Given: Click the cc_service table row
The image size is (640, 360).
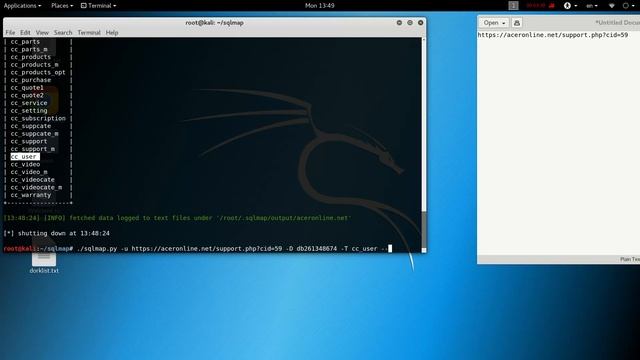Looking at the screenshot, I should pos(29,103).
